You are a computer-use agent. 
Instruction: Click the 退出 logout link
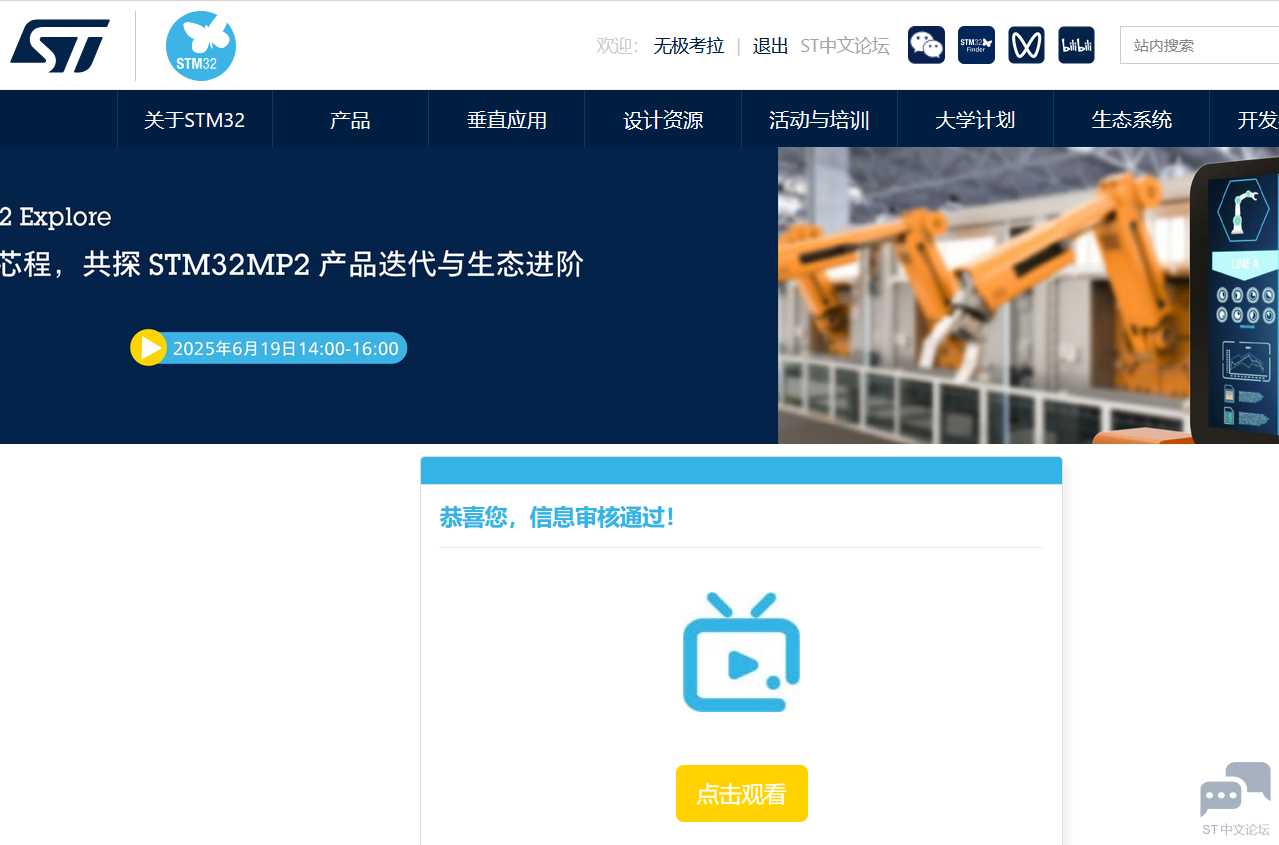(x=770, y=46)
